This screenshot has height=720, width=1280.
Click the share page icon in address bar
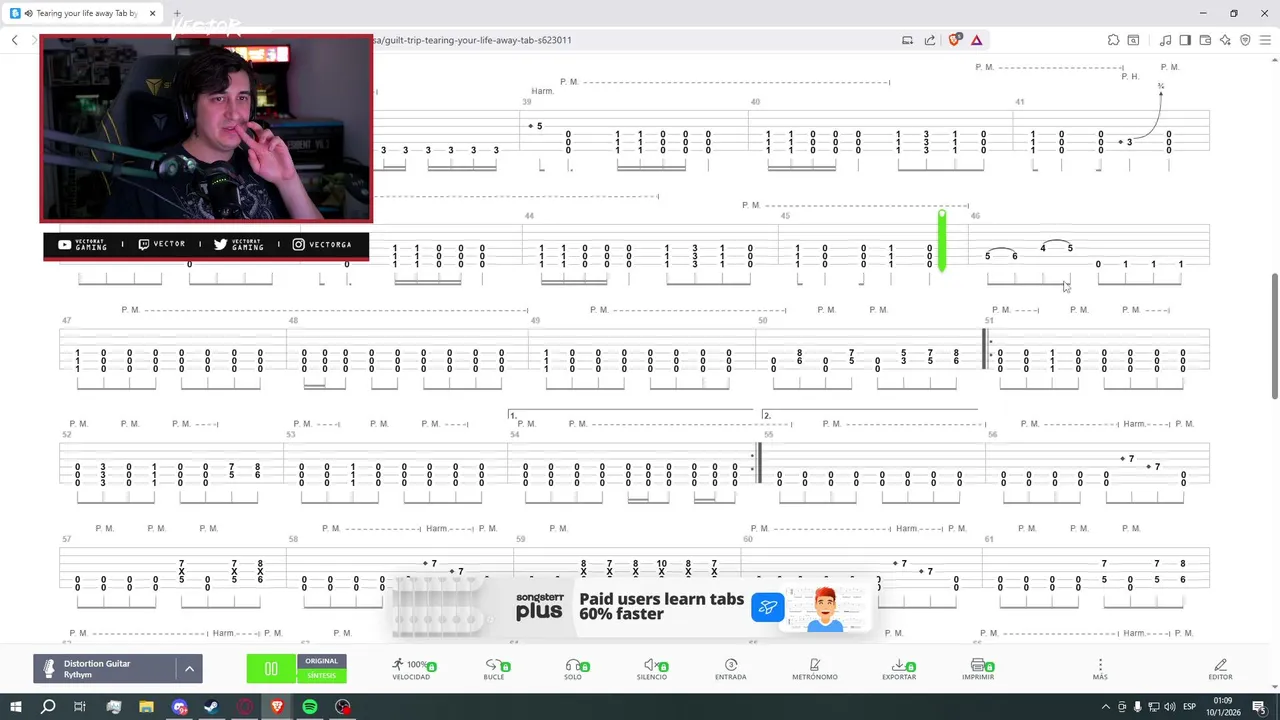point(930,40)
